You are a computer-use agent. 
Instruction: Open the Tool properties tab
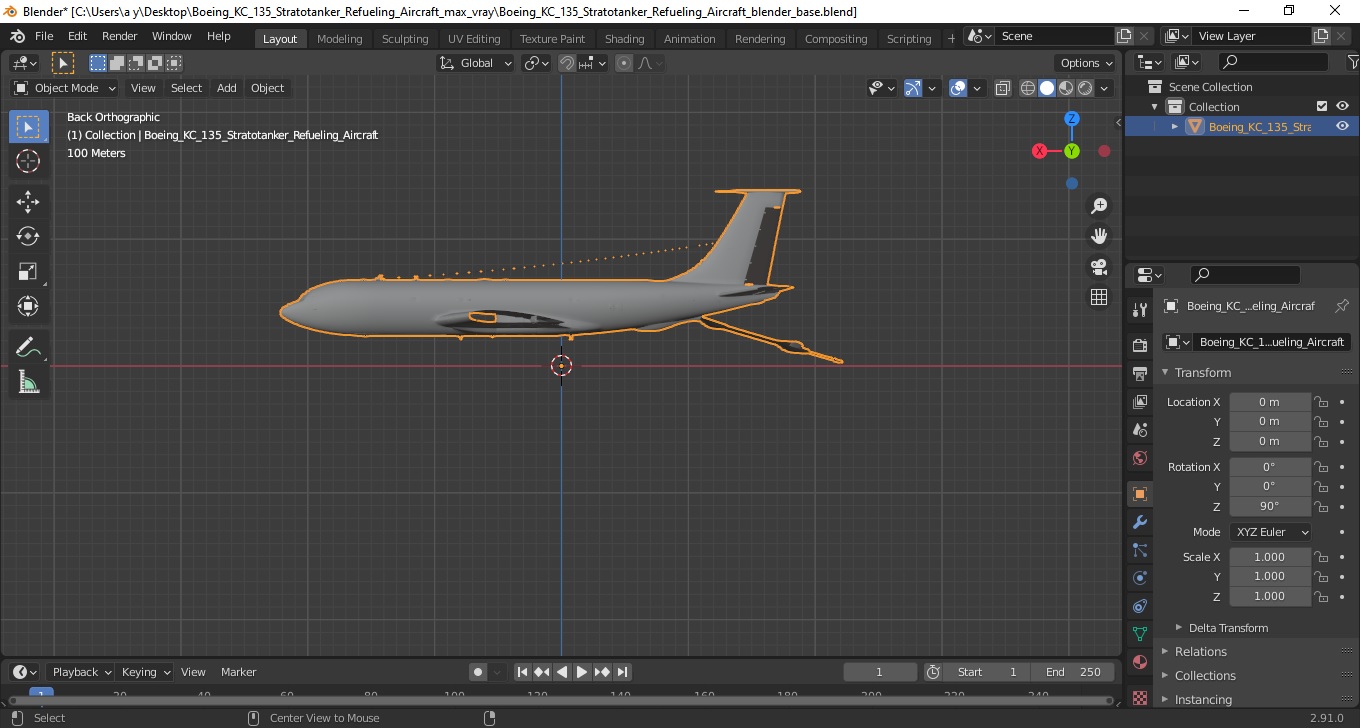click(1140, 310)
